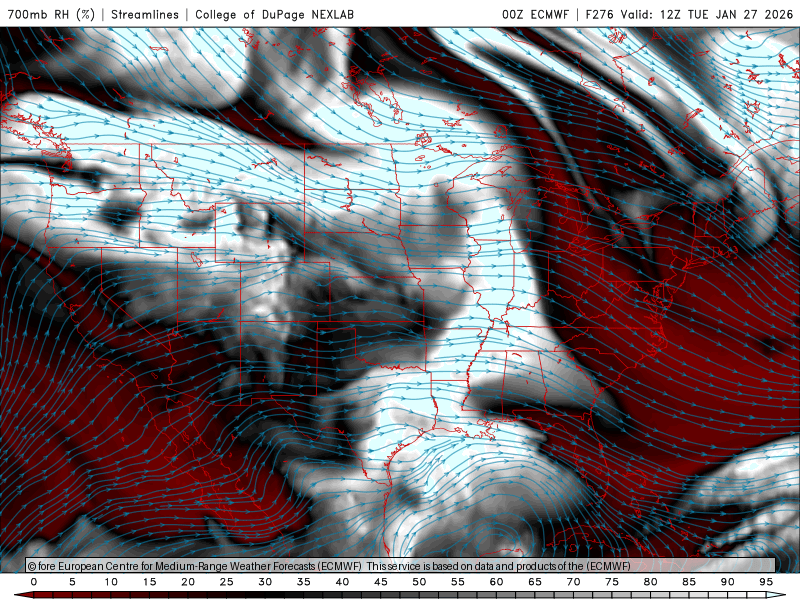Click 'College of DuPage NEXLAB' header text
Screen dimensions: 800x600
[274, 14]
